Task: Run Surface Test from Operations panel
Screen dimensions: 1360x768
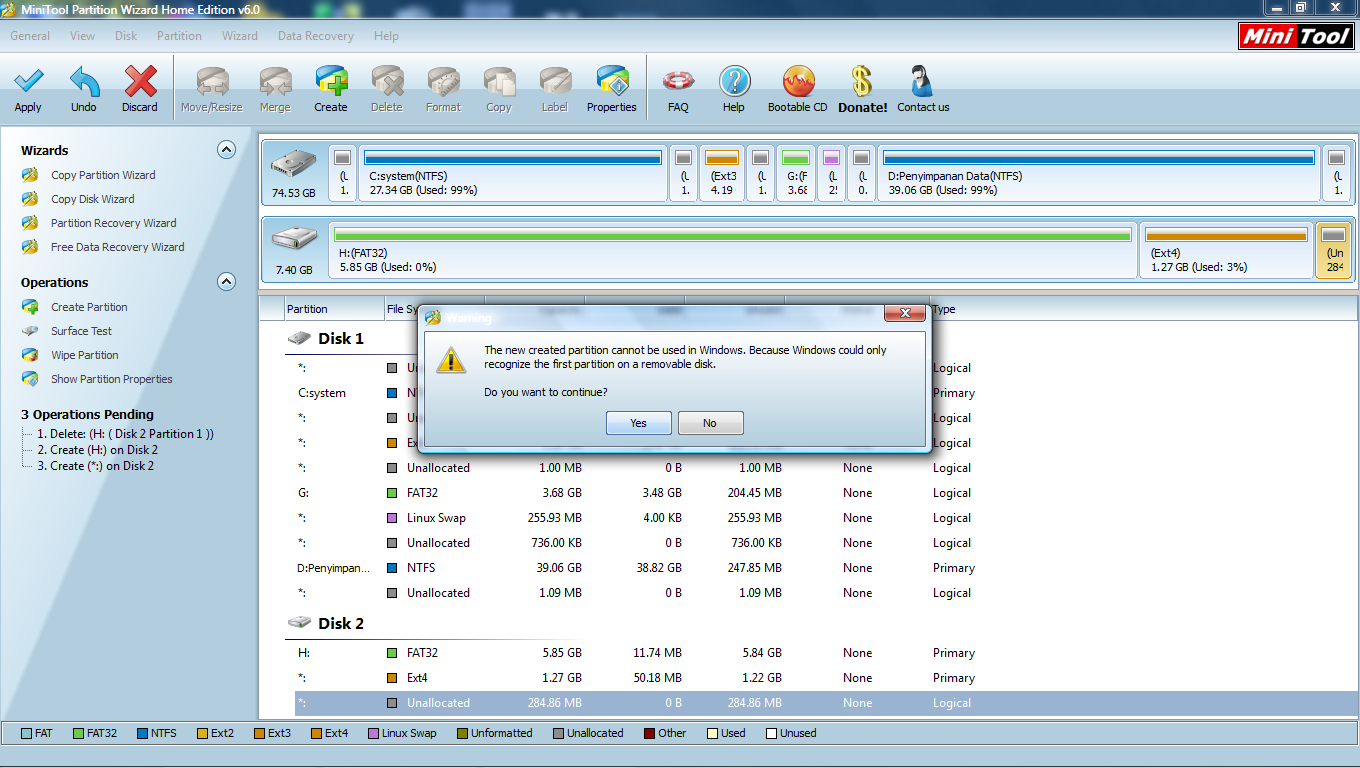Action: pos(81,331)
